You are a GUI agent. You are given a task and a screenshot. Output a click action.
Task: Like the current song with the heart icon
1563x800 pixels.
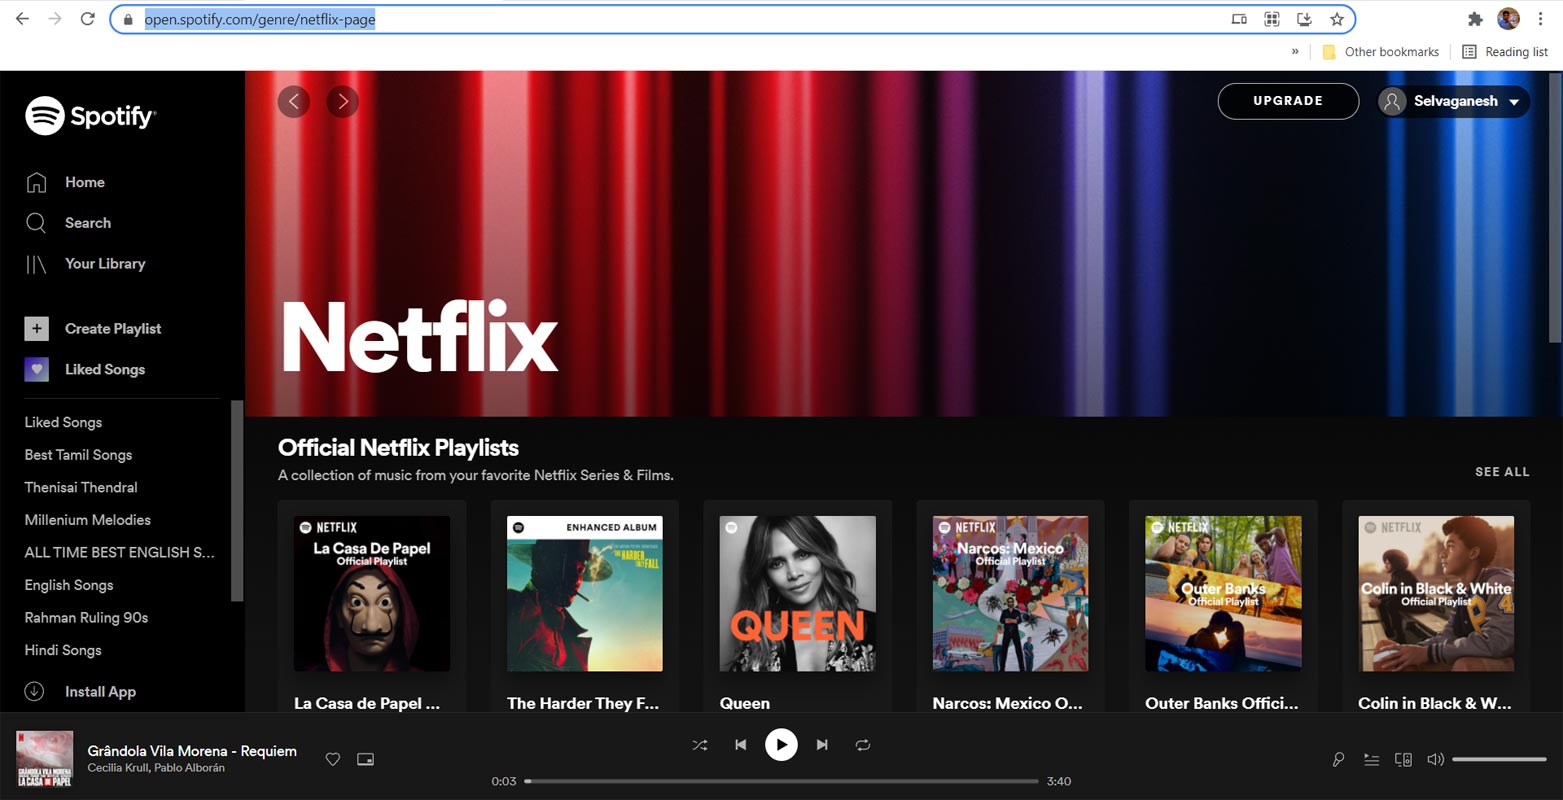point(333,759)
